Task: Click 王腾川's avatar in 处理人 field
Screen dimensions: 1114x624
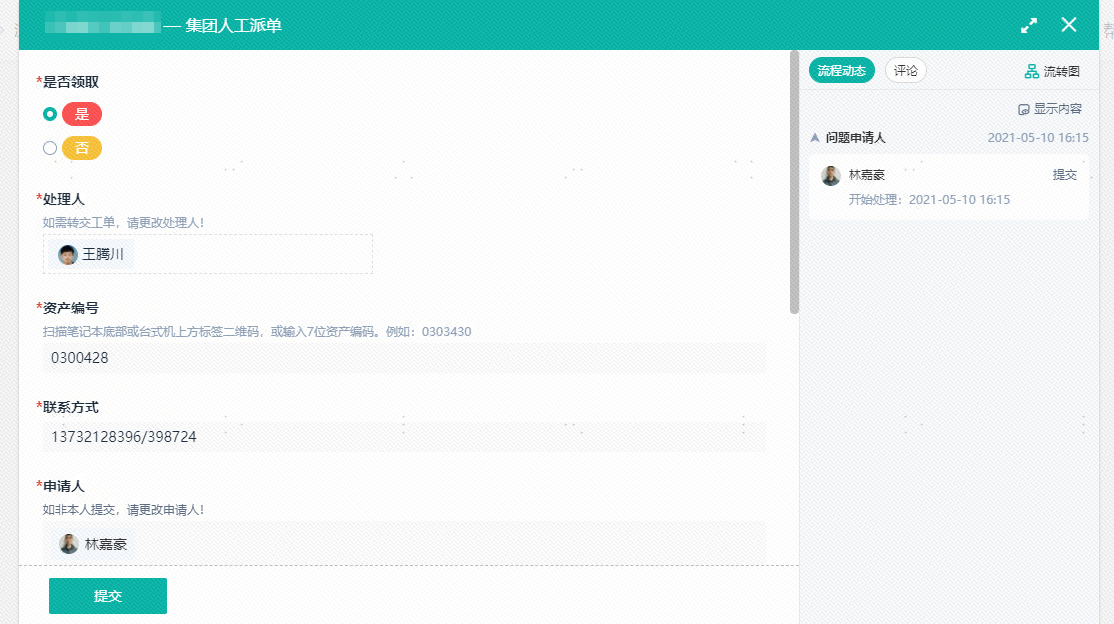Action: [x=68, y=255]
